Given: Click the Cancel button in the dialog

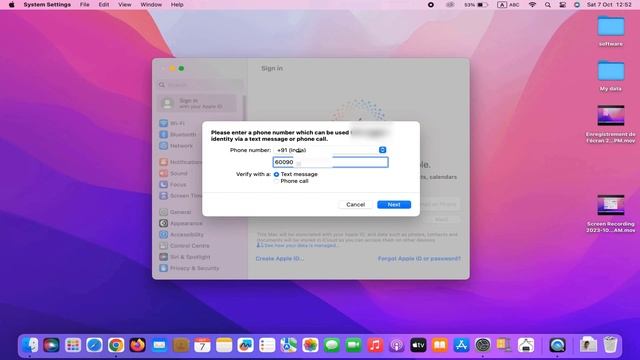Looking at the screenshot, I should [x=356, y=204].
